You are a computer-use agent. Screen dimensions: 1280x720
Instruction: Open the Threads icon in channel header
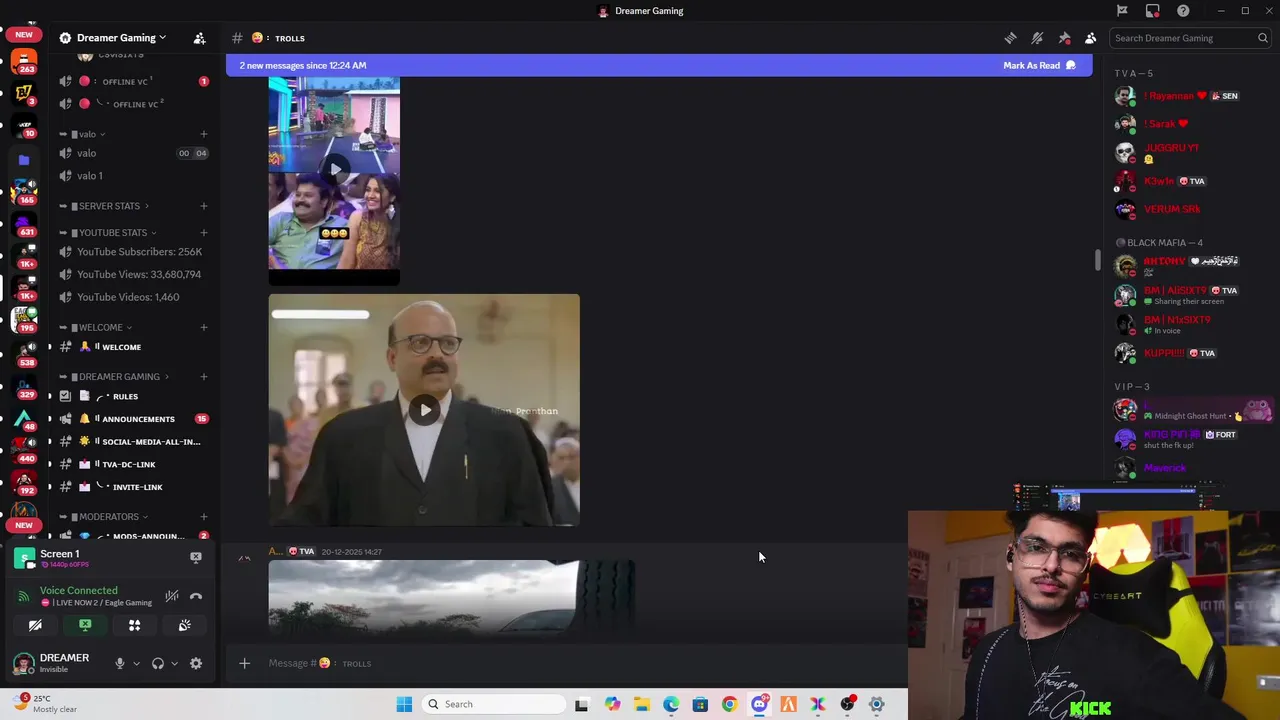[x=1010, y=38]
